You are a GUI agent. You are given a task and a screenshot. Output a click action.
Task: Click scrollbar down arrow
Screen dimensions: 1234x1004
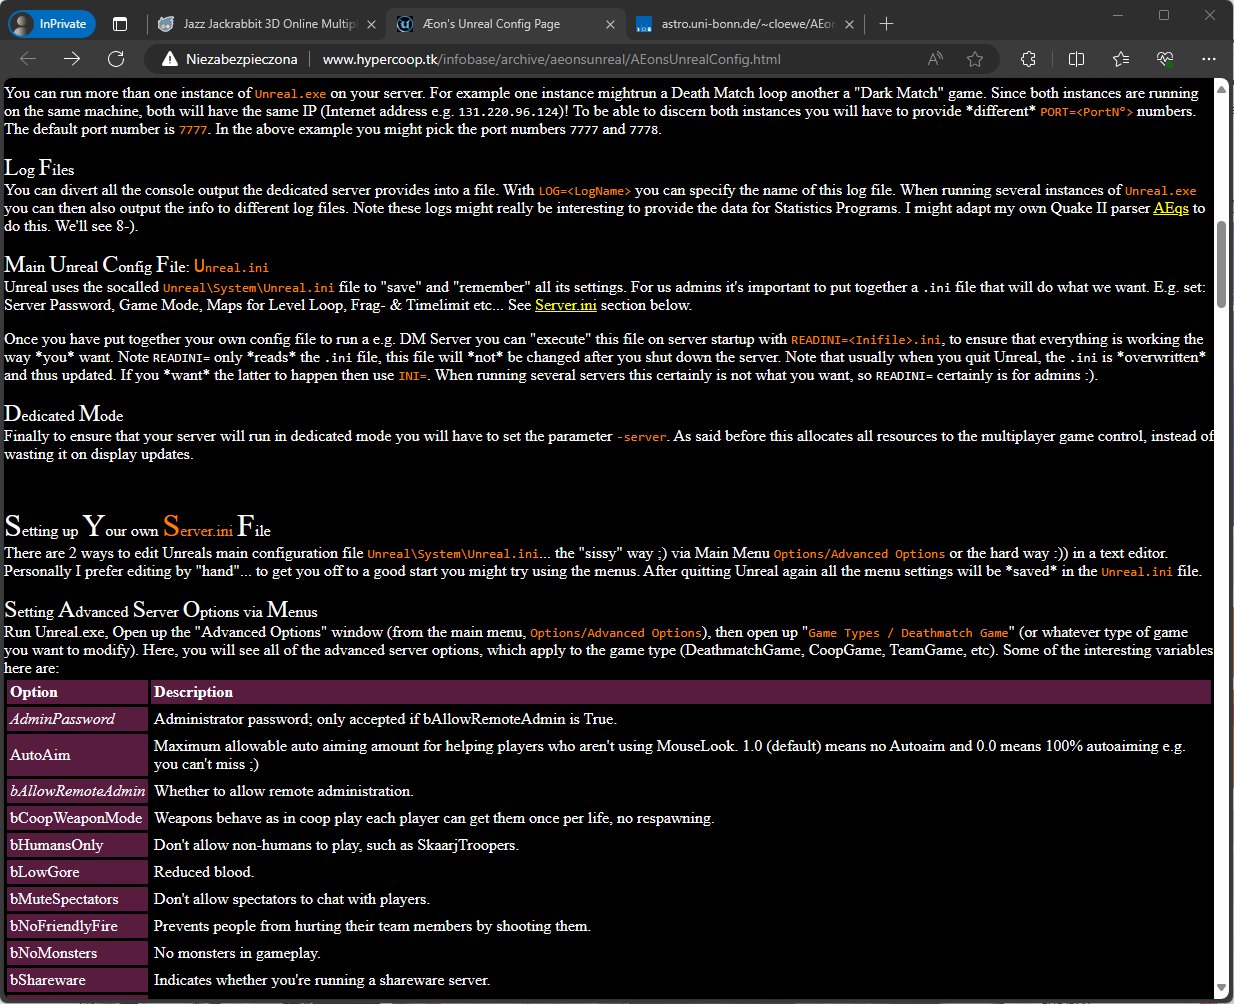click(x=1221, y=988)
